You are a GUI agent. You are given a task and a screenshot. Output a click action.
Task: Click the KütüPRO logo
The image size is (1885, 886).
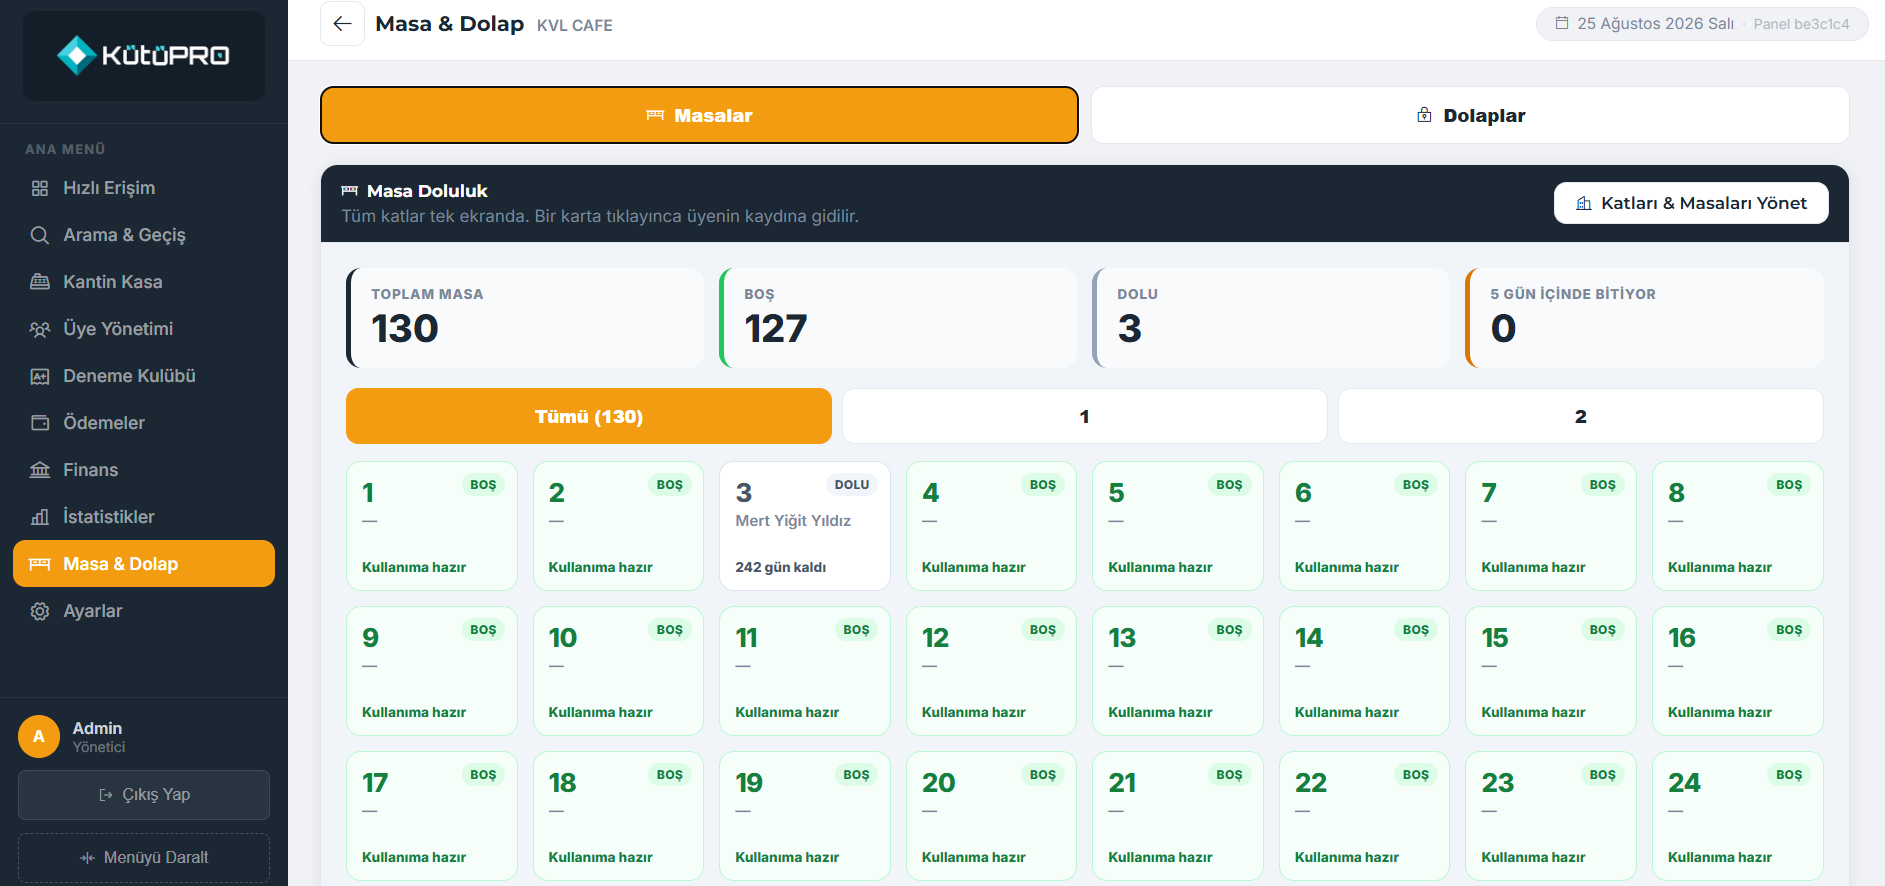click(144, 56)
